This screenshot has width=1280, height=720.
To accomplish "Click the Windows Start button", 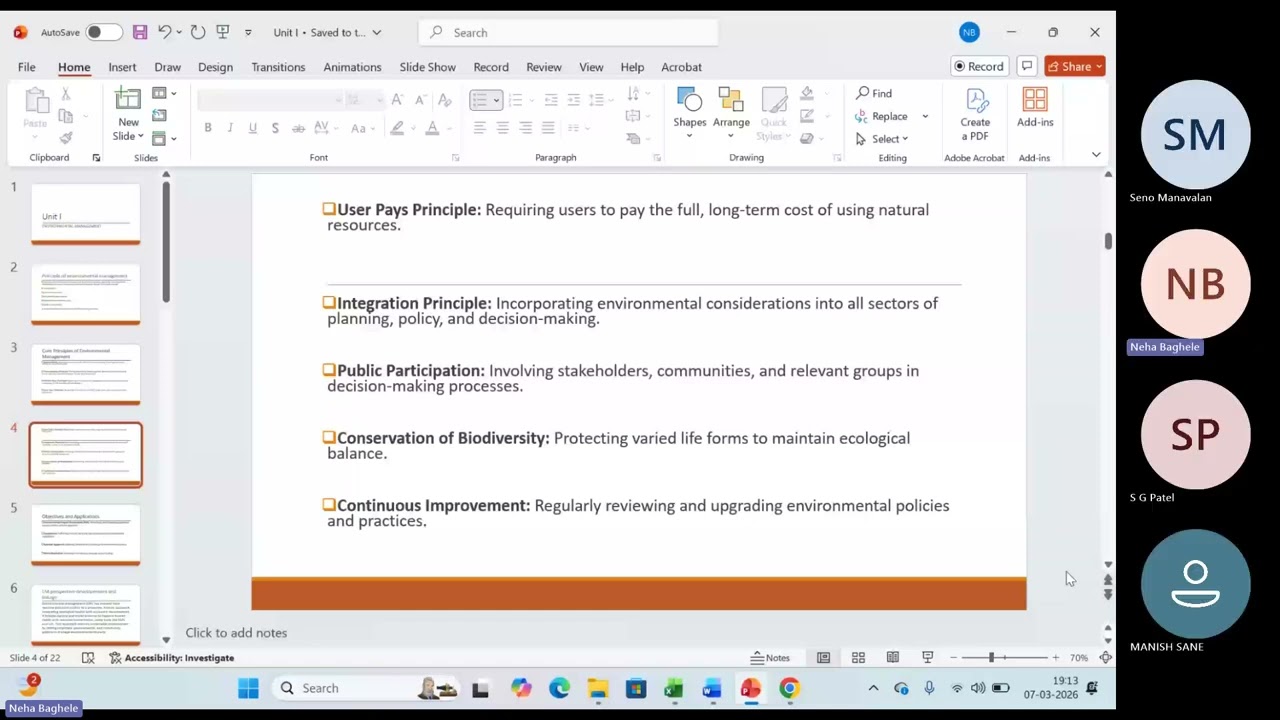I will (x=248, y=688).
